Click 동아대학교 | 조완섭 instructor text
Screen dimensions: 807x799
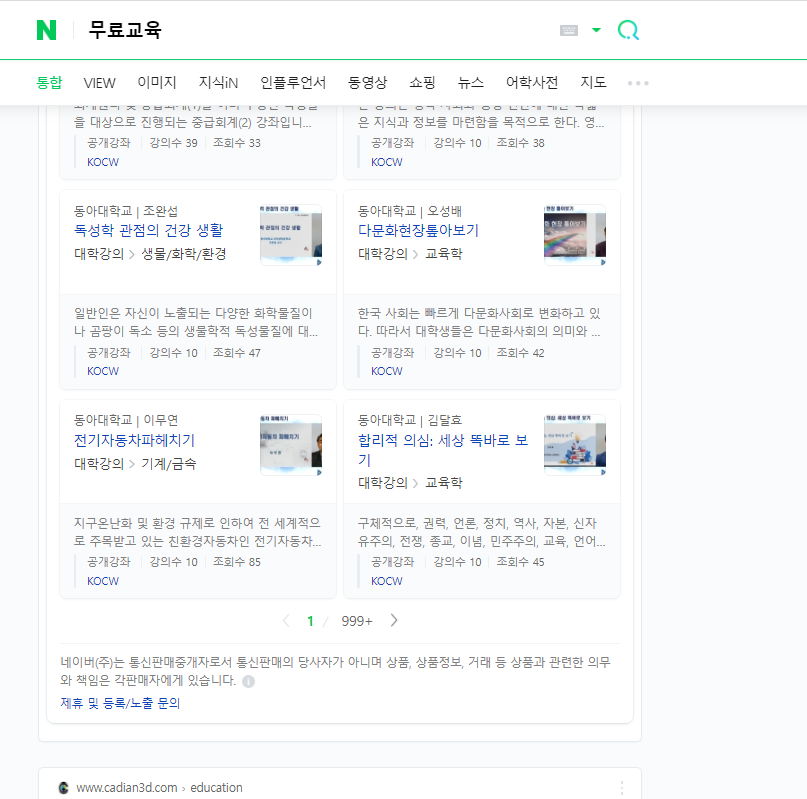click(126, 211)
